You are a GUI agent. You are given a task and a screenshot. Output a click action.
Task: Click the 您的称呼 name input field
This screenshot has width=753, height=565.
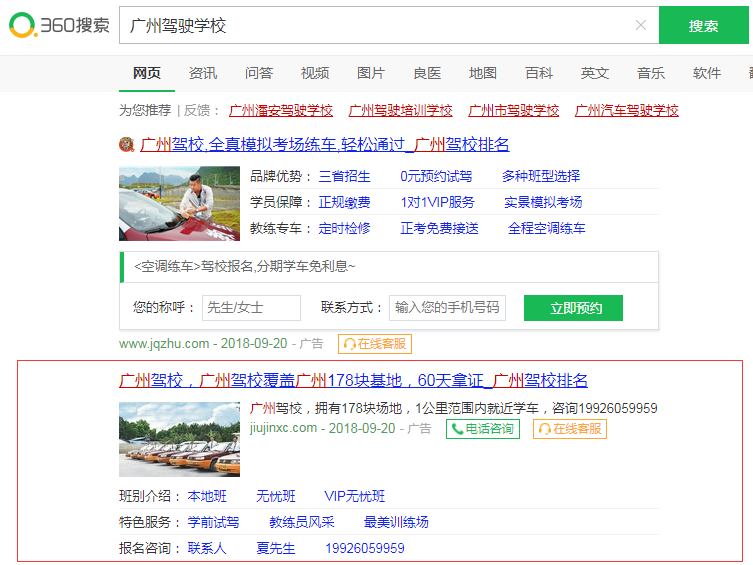(251, 308)
